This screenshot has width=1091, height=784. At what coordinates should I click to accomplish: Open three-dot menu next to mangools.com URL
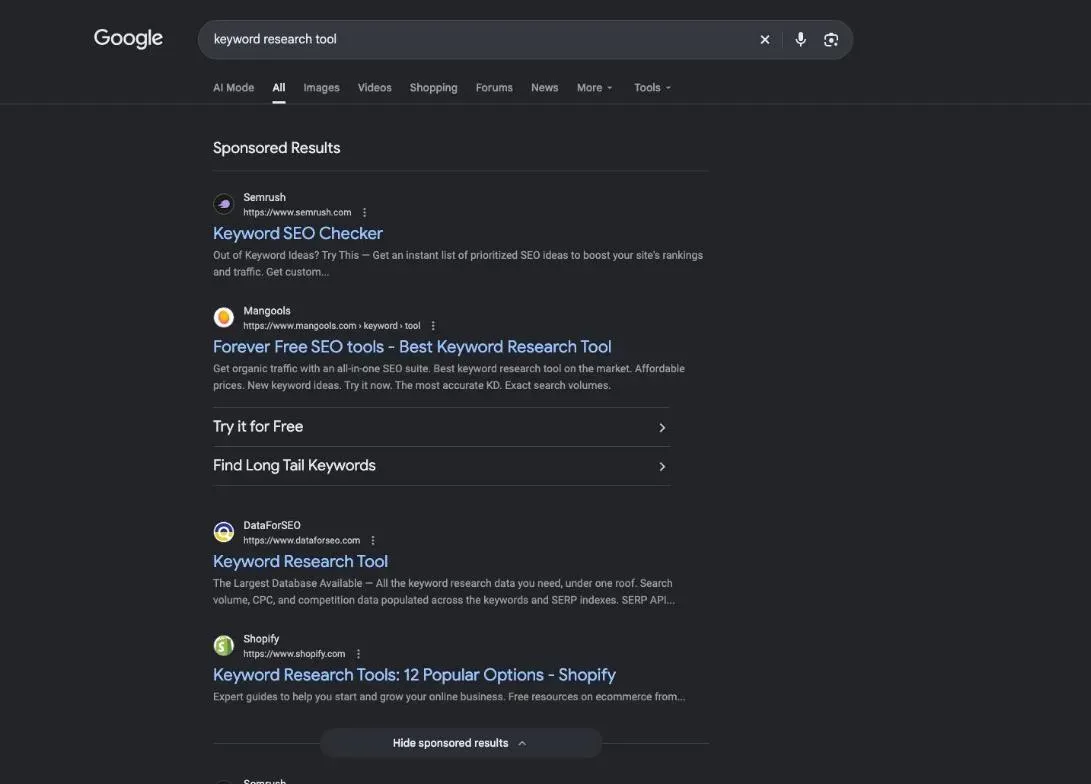[433, 326]
